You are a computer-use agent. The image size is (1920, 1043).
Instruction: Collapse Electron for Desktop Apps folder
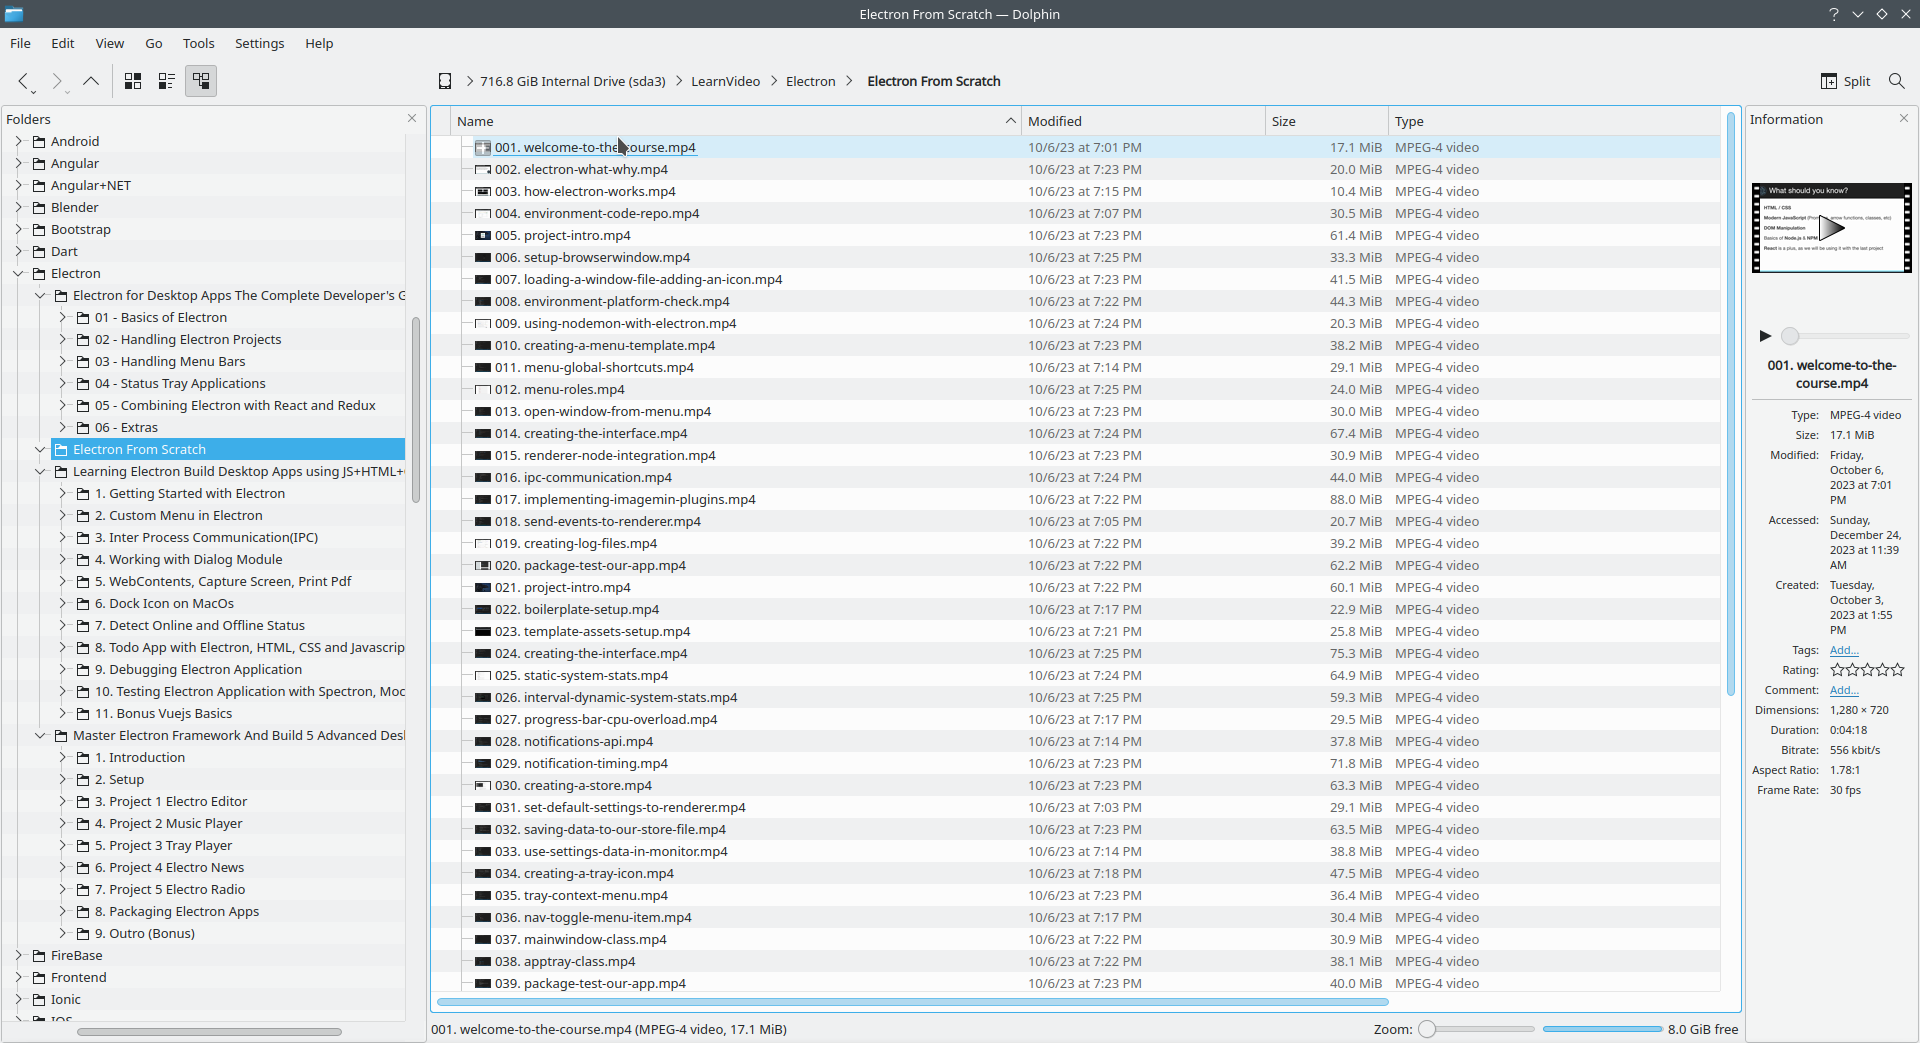click(40, 296)
